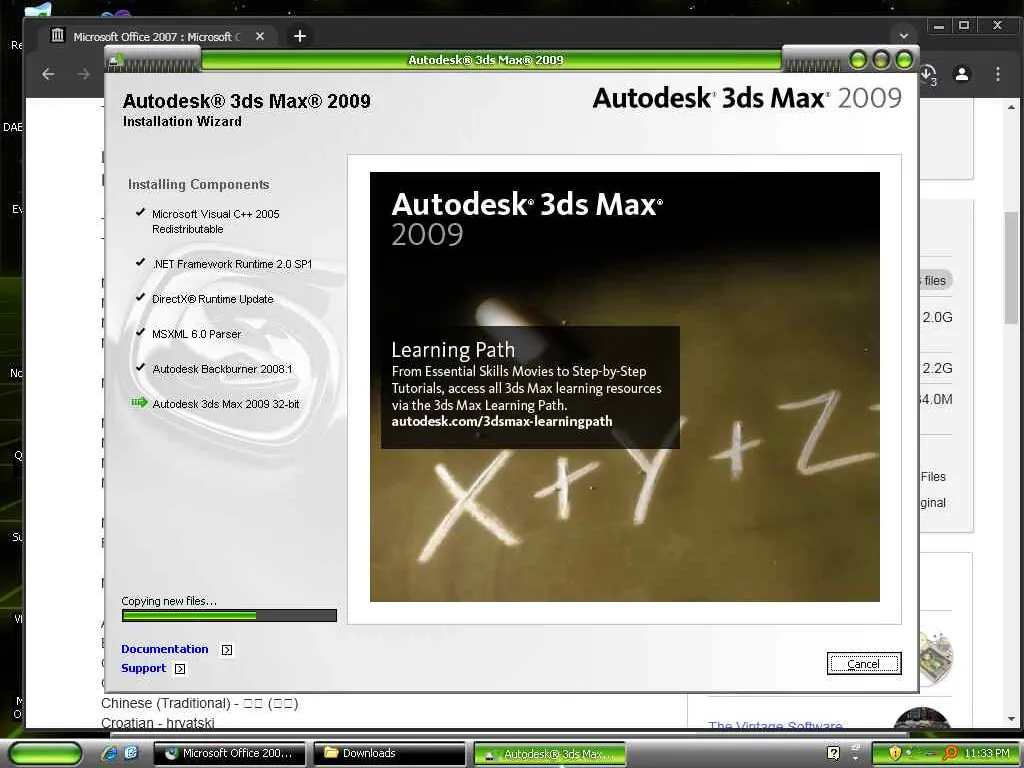The image size is (1024, 768).
Task: Open the browser downloads indicator
Action: point(928,74)
